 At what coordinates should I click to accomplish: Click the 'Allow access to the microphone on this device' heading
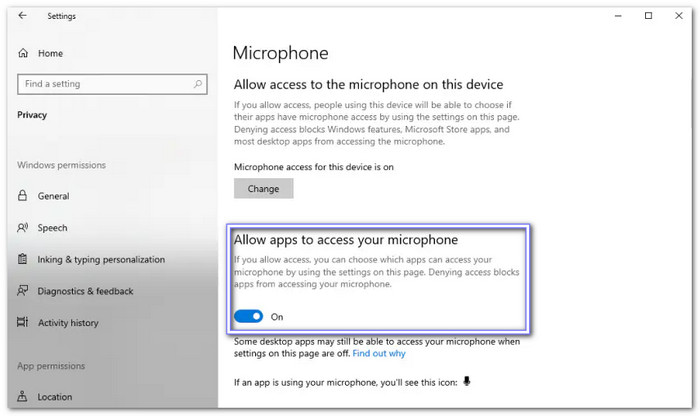click(x=368, y=84)
